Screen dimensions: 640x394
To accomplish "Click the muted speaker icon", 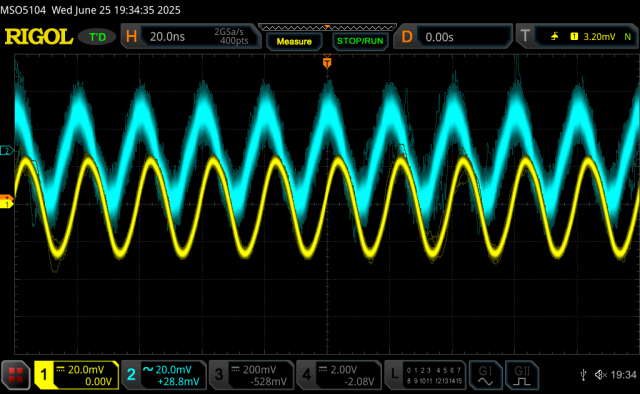I will pos(601,374).
